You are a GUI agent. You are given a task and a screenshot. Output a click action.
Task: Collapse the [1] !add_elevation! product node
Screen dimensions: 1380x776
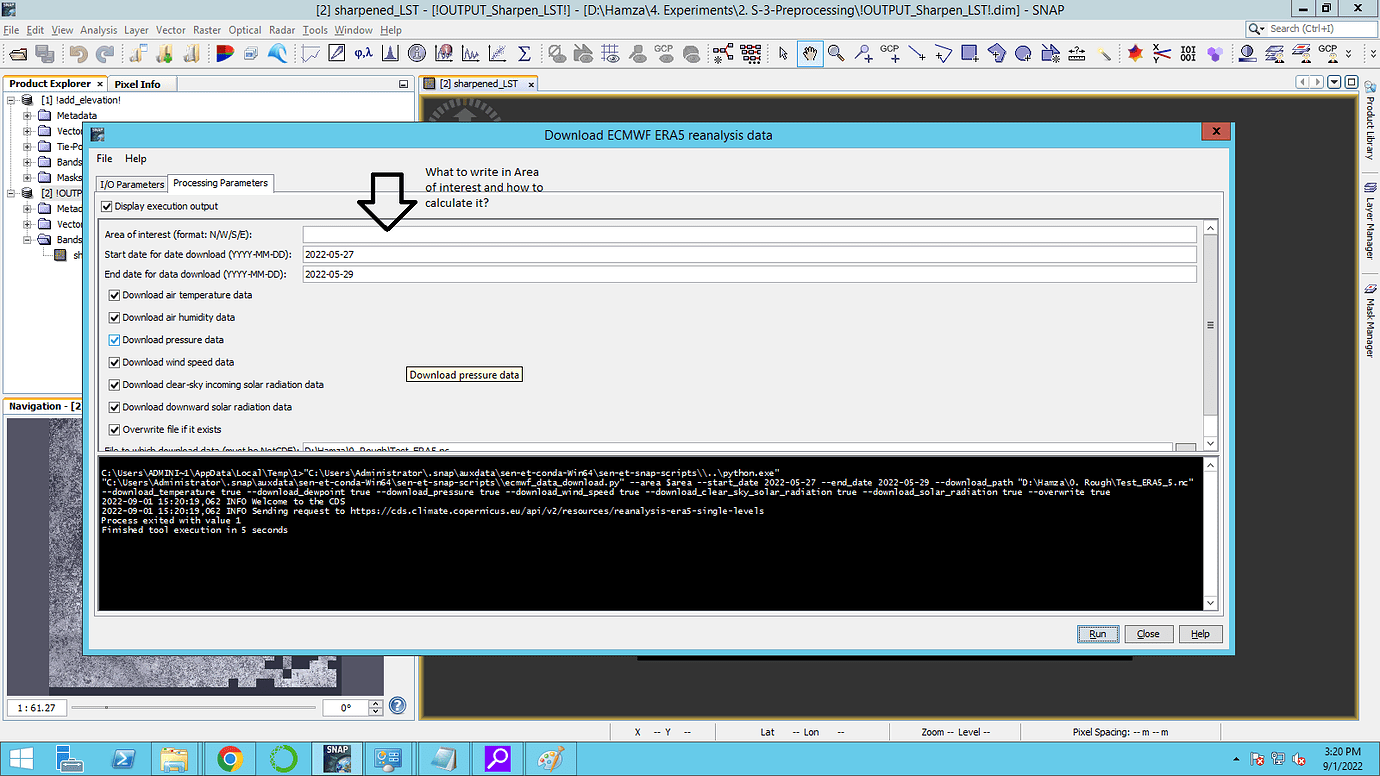pos(11,100)
